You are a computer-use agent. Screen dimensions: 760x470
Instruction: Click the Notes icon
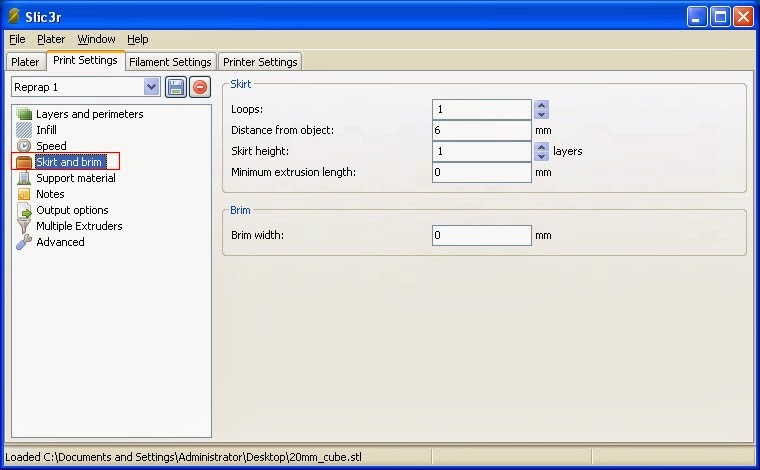[24, 194]
